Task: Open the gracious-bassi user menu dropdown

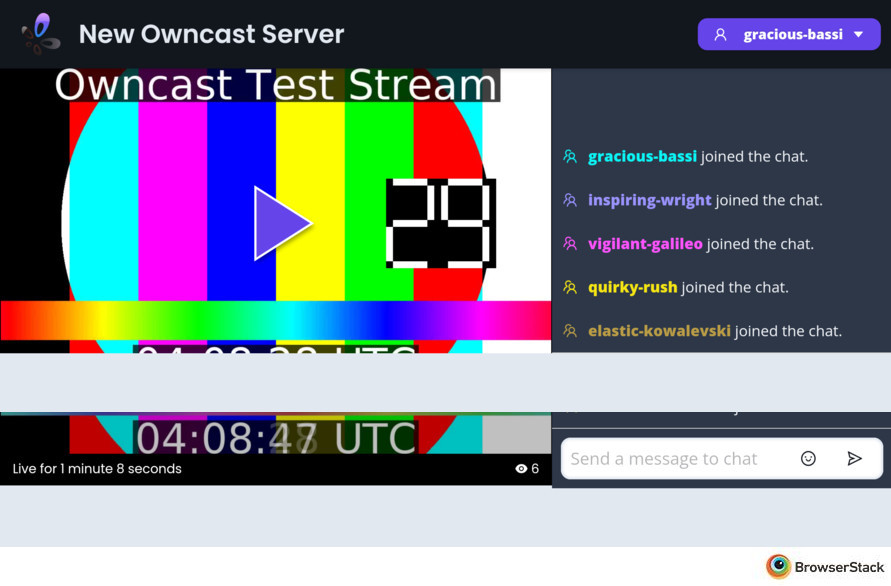Action: coord(788,34)
